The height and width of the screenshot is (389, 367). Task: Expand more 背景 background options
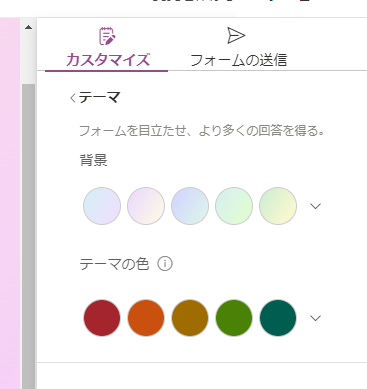(315, 206)
